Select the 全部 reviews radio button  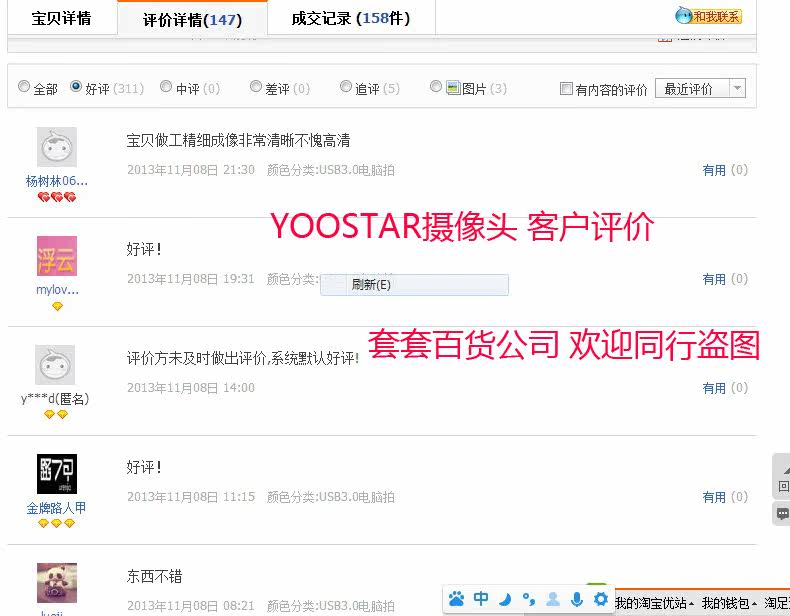click(24, 86)
